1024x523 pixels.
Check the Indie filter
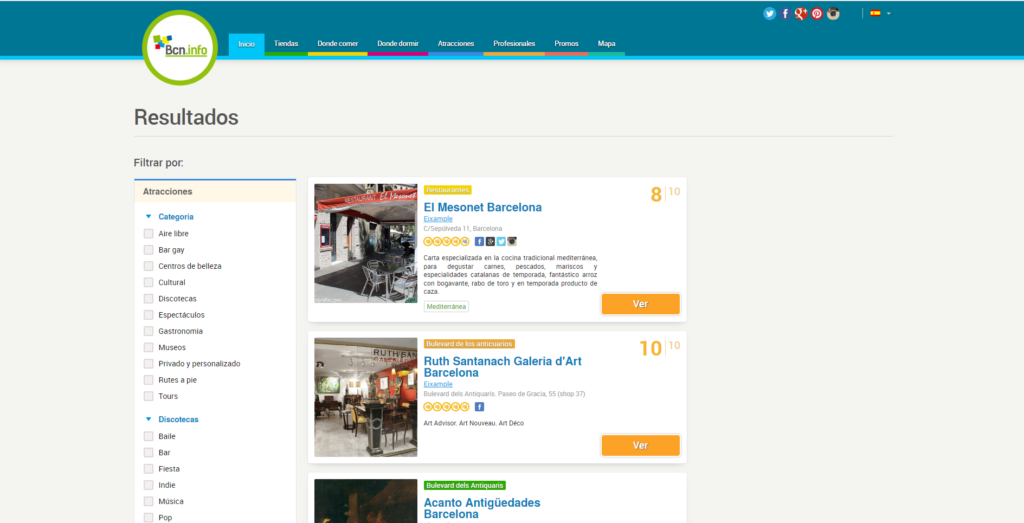(148, 485)
